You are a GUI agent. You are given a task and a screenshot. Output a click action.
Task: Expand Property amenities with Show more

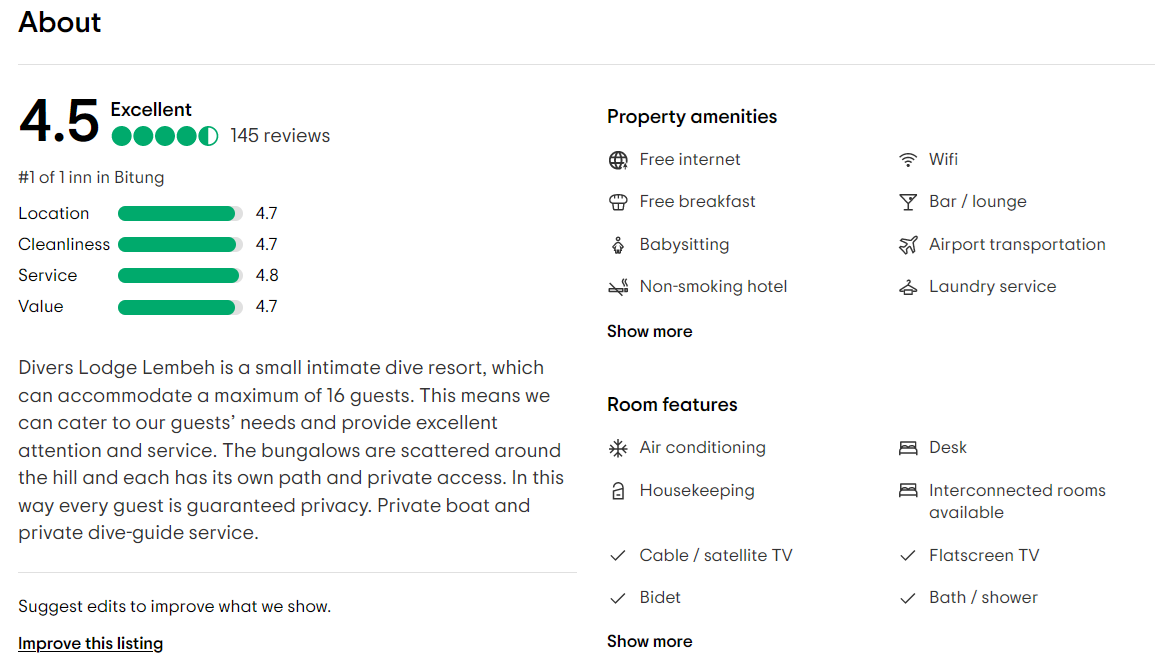click(650, 331)
